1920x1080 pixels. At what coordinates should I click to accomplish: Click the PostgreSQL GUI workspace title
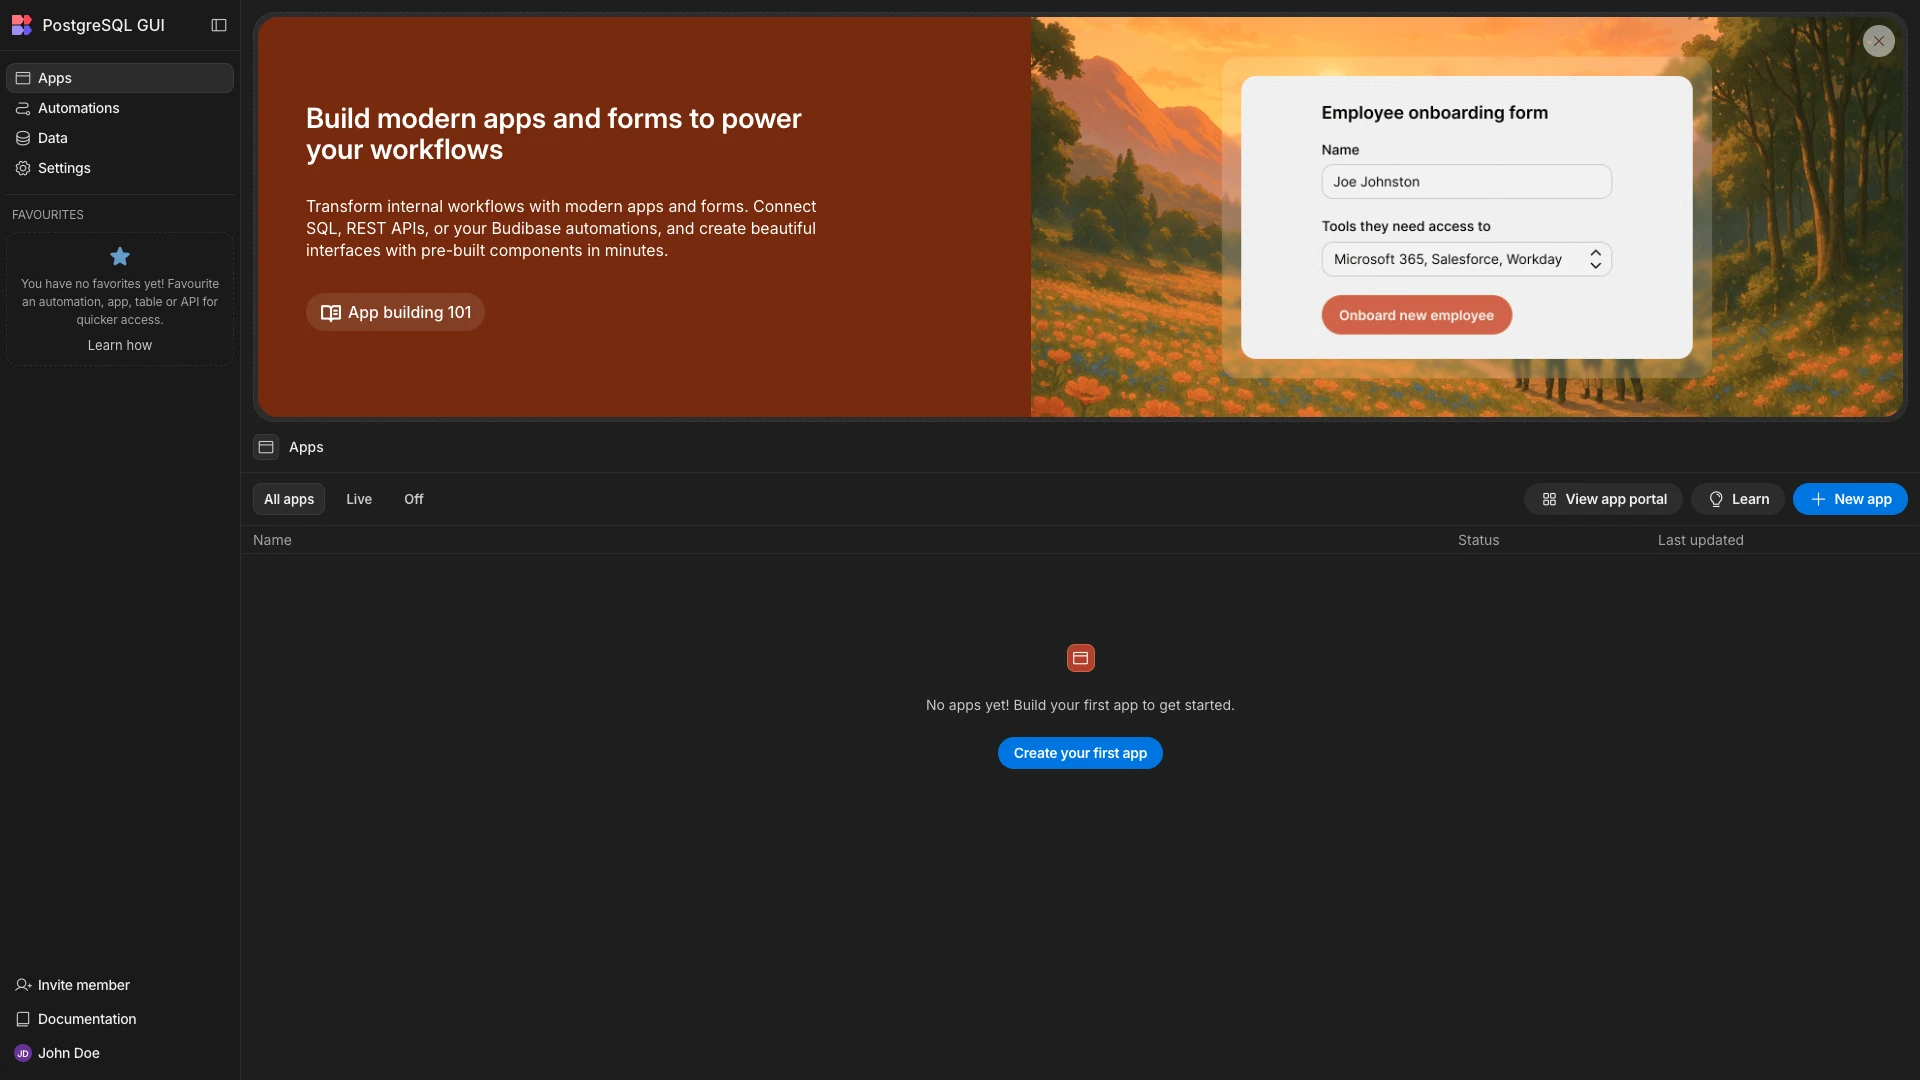click(x=103, y=25)
